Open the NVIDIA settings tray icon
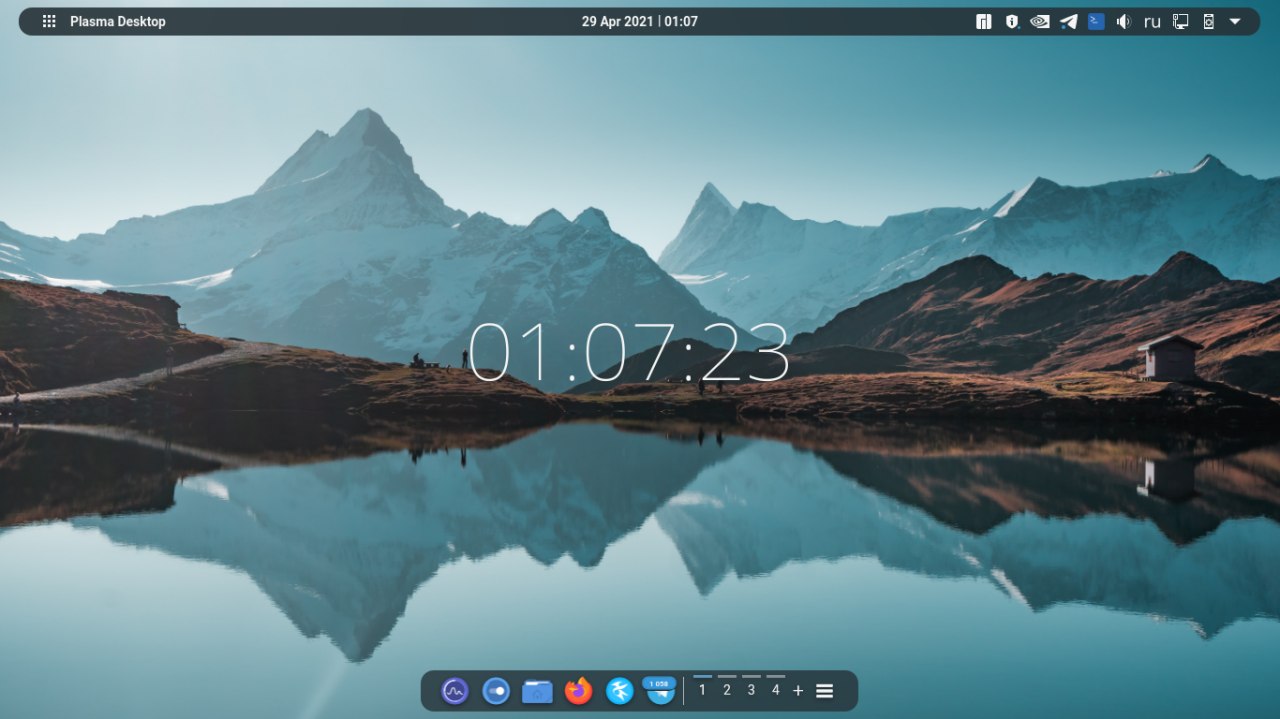This screenshot has height=719, width=1280. coord(1040,21)
